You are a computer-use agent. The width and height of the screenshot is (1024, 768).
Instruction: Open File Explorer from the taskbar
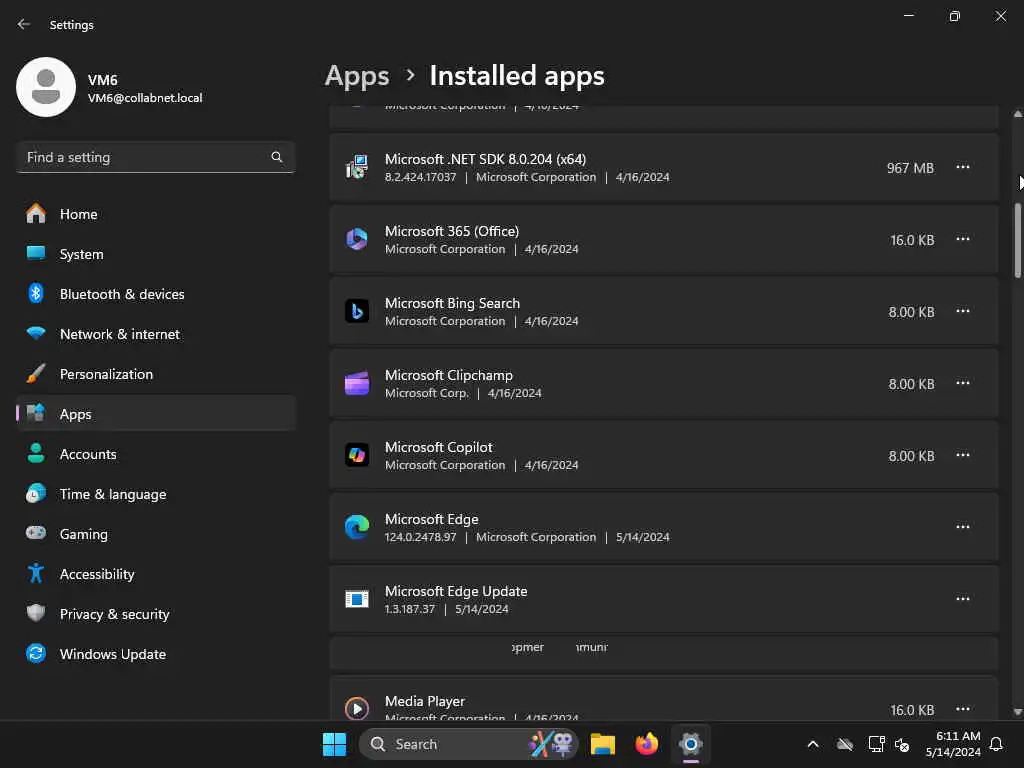602,744
